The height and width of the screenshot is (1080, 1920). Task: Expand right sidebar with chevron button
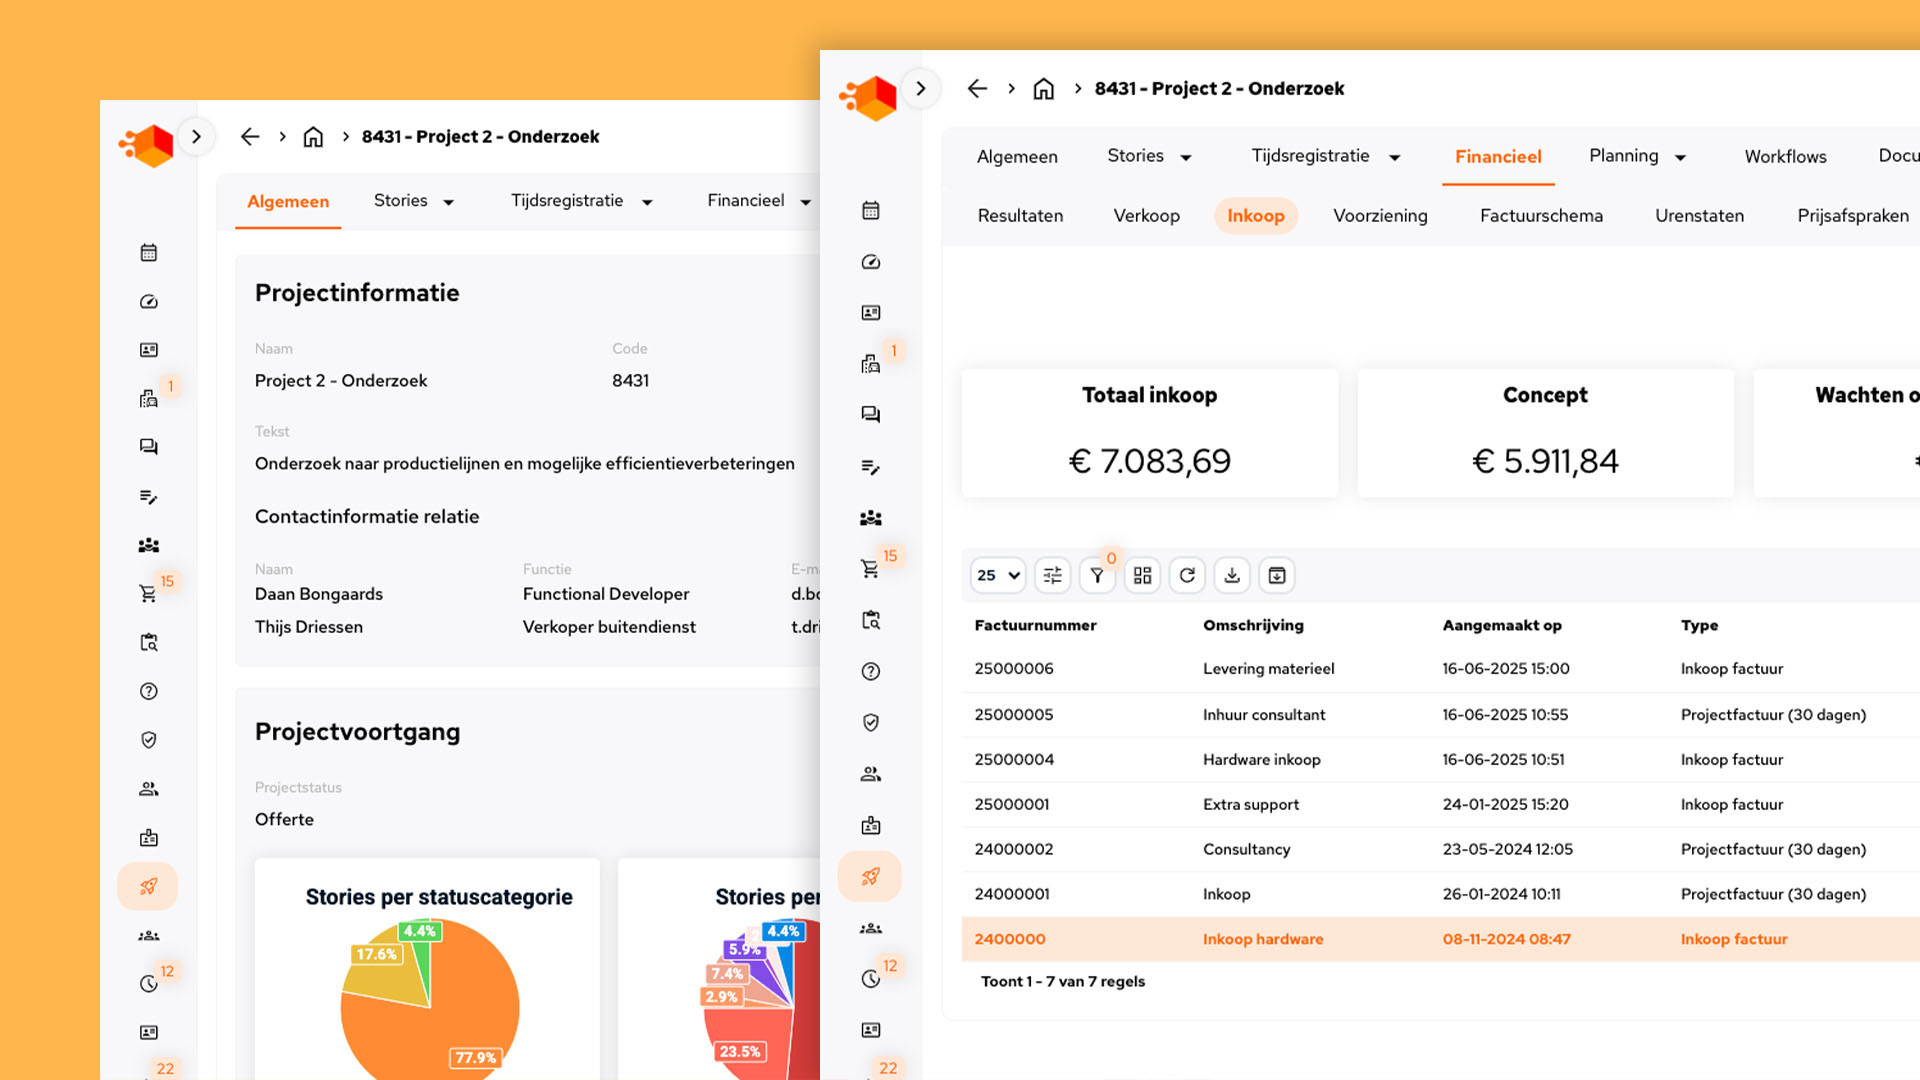pos(920,89)
